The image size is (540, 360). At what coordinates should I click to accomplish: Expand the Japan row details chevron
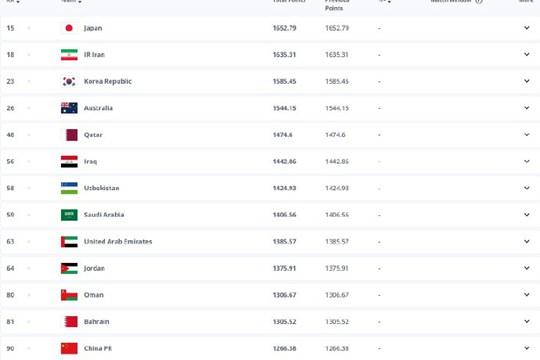coord(527,28)
